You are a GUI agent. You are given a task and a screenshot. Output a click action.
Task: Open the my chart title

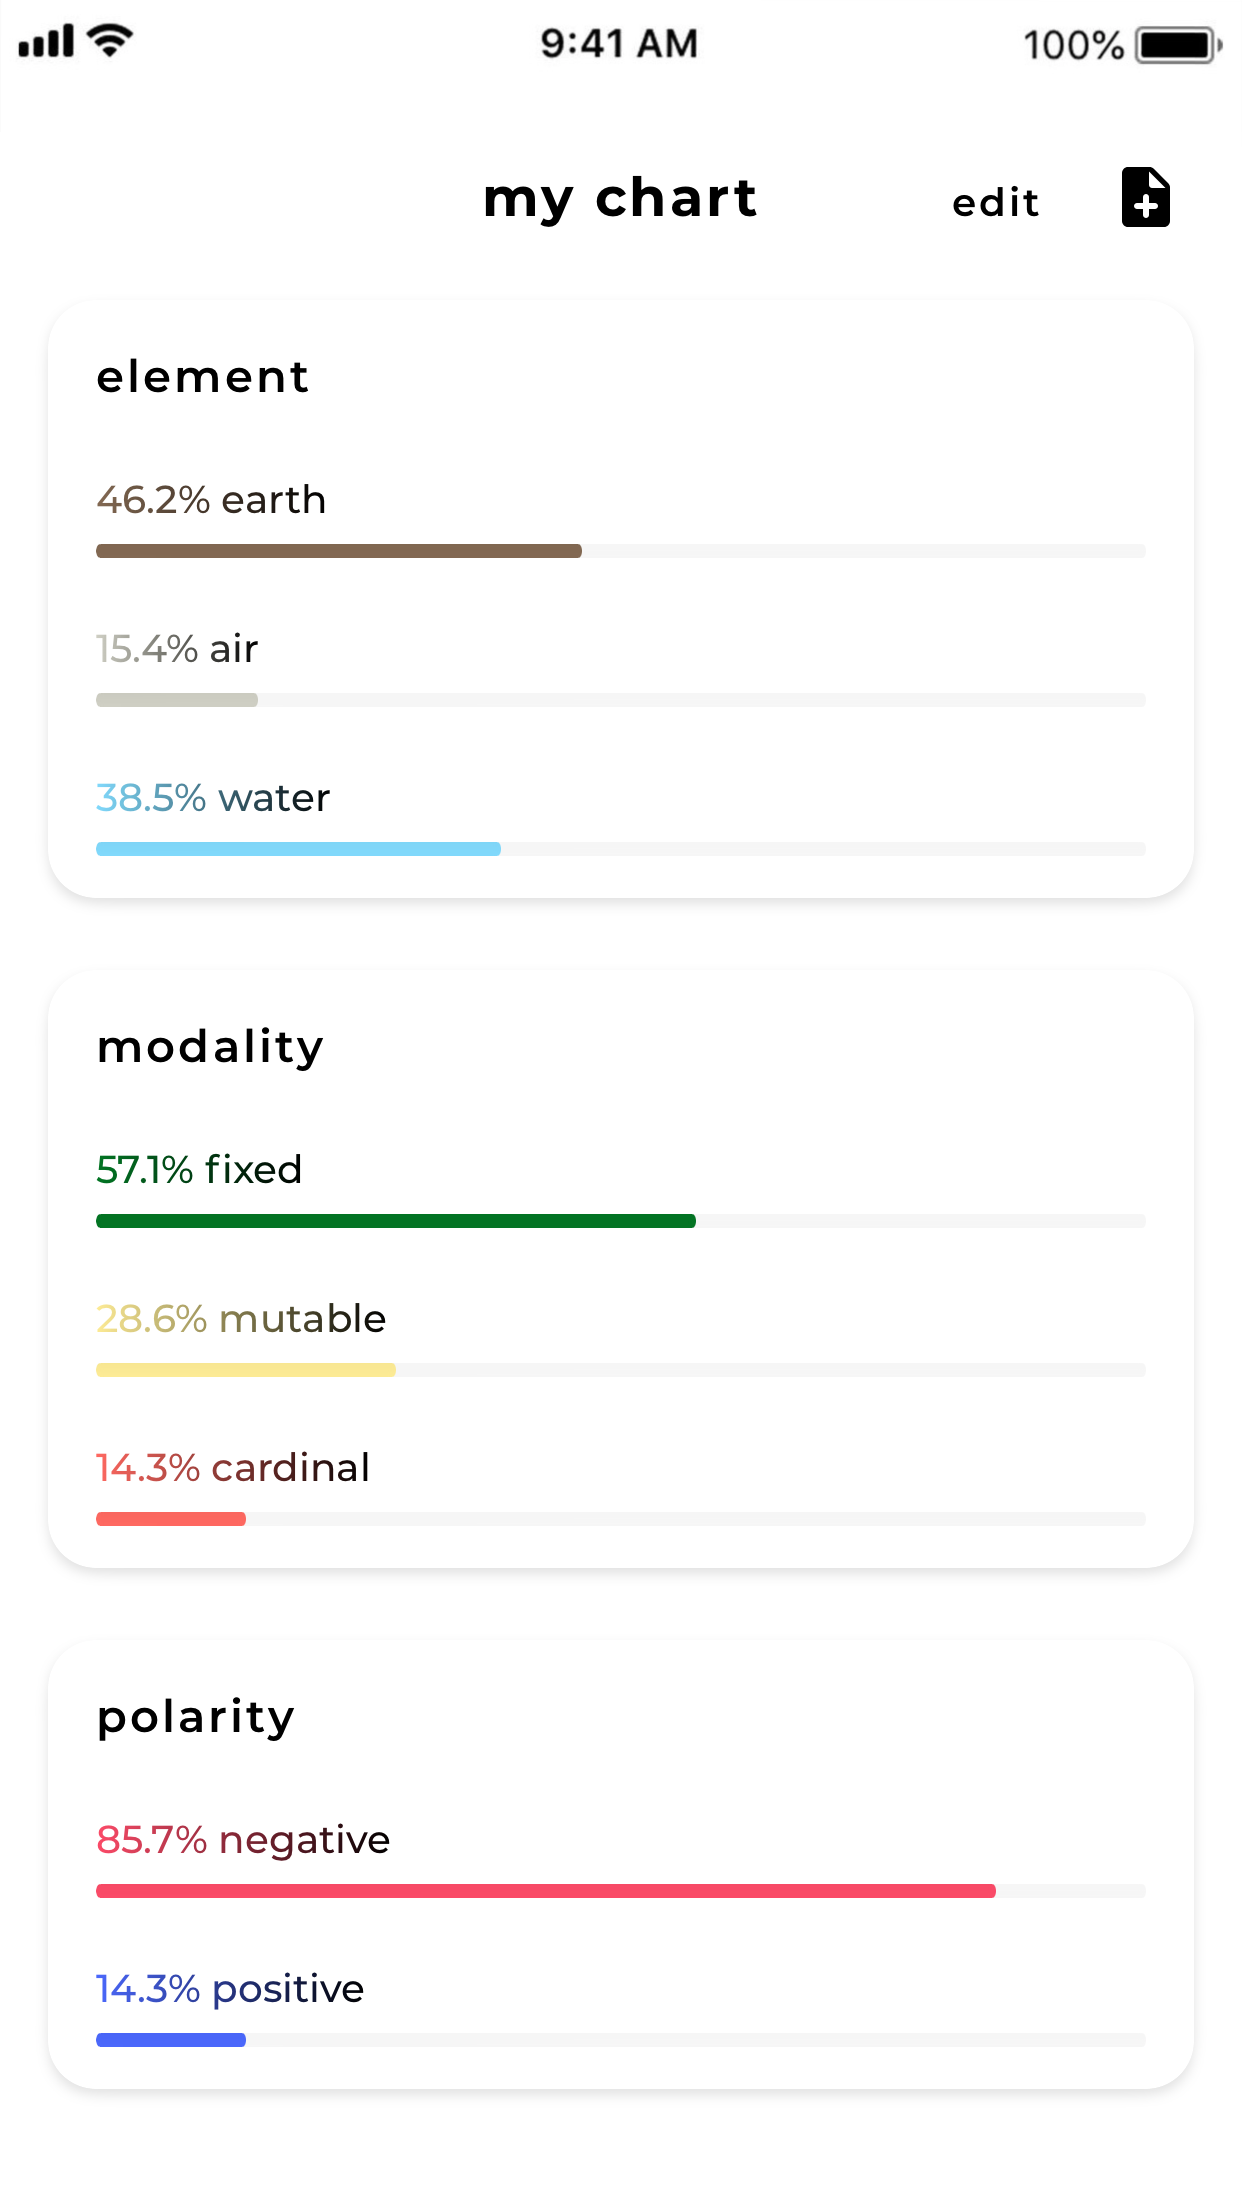pyautogui.click(x=619, y=198)
